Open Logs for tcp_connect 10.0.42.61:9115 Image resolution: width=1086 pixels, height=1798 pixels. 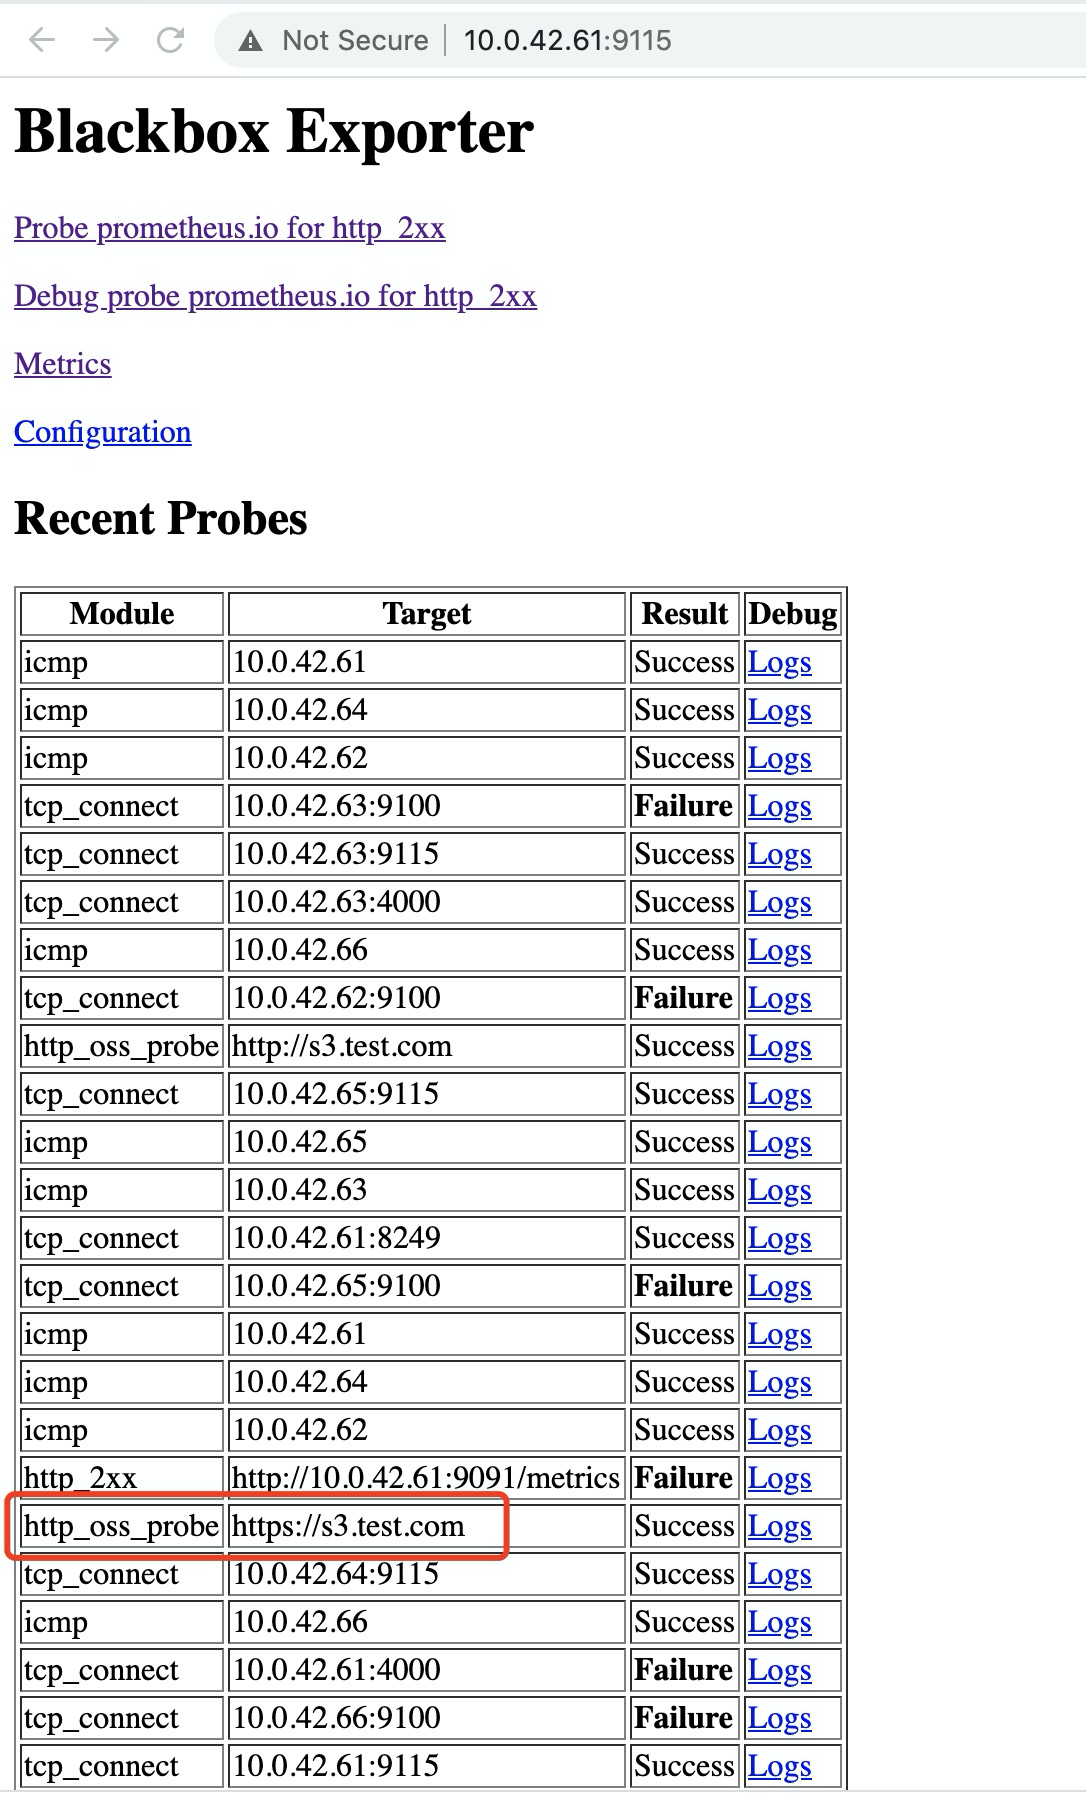pyautogui.click(x=779, y=1766)
